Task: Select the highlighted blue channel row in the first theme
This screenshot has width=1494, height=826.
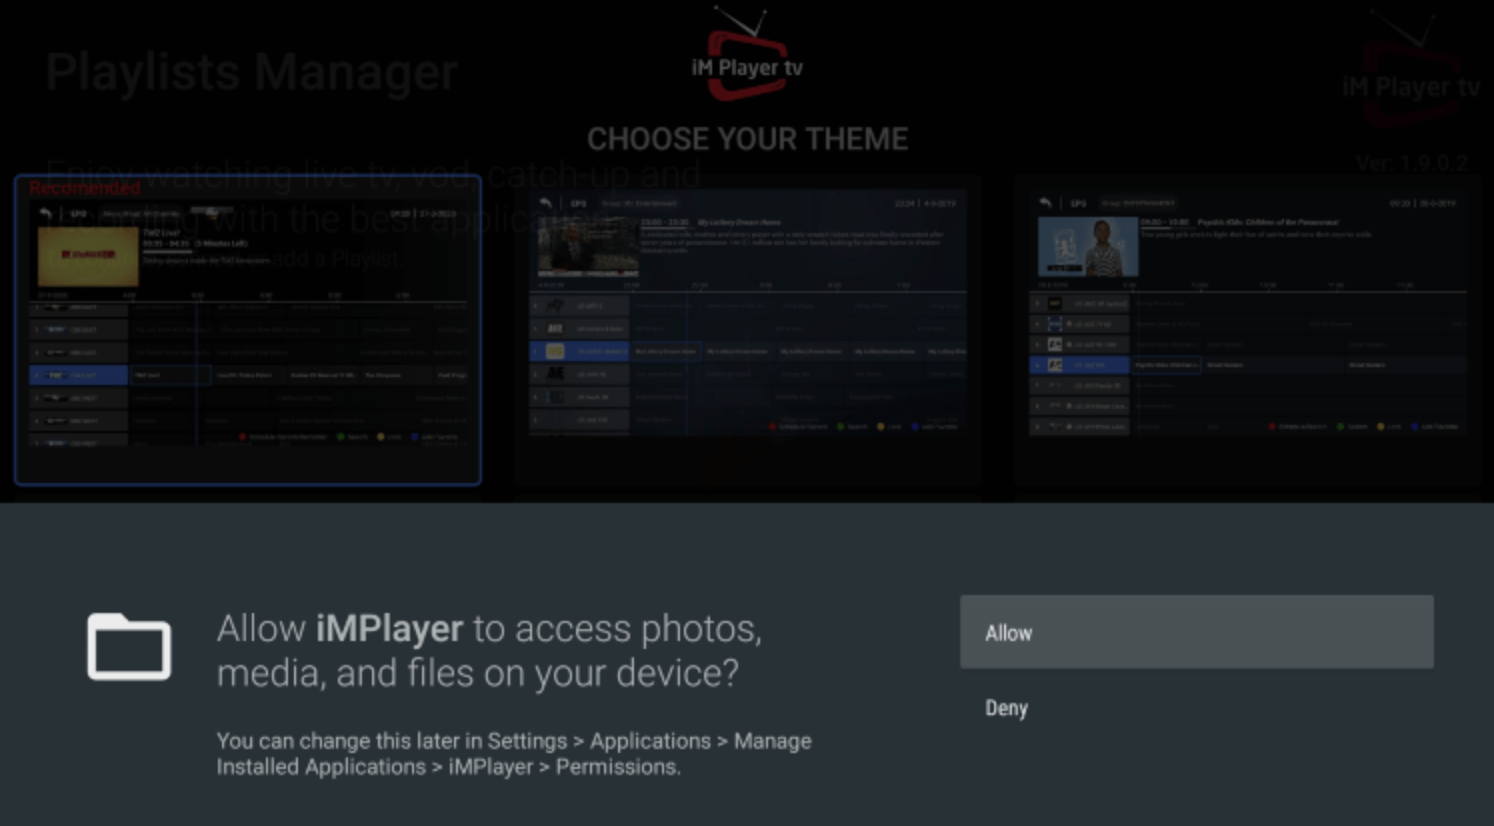Action: (x=79, y=375)
